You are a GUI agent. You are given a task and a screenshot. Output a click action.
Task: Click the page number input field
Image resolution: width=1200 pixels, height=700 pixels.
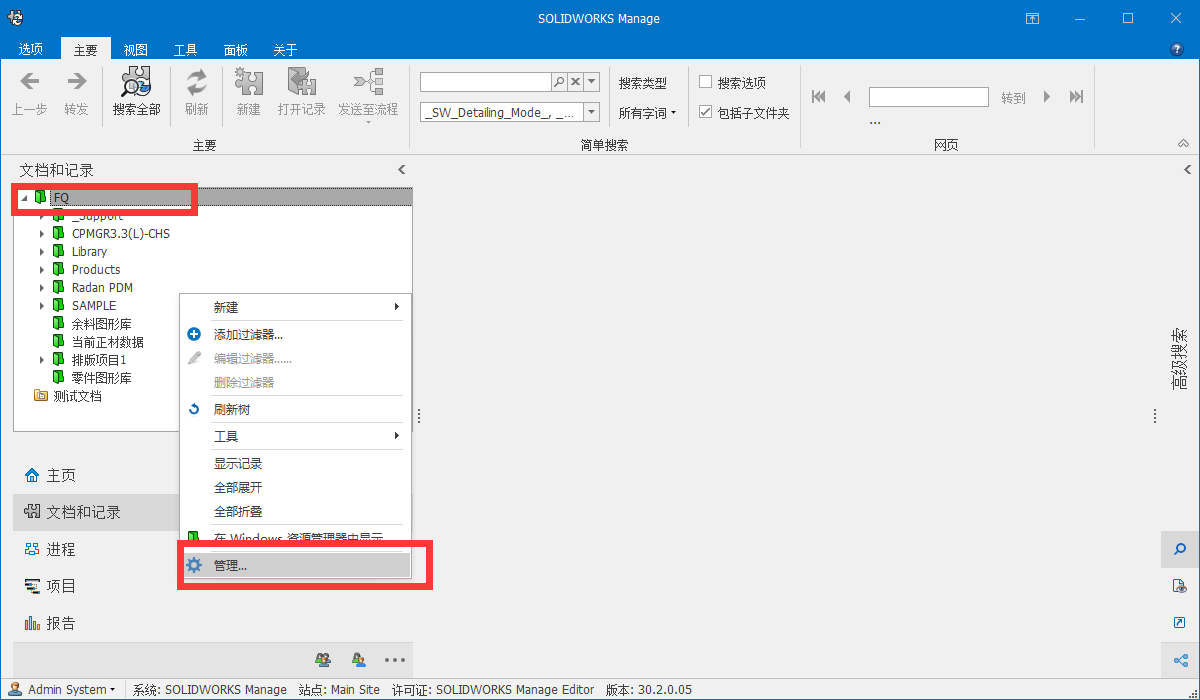[929, 97]
